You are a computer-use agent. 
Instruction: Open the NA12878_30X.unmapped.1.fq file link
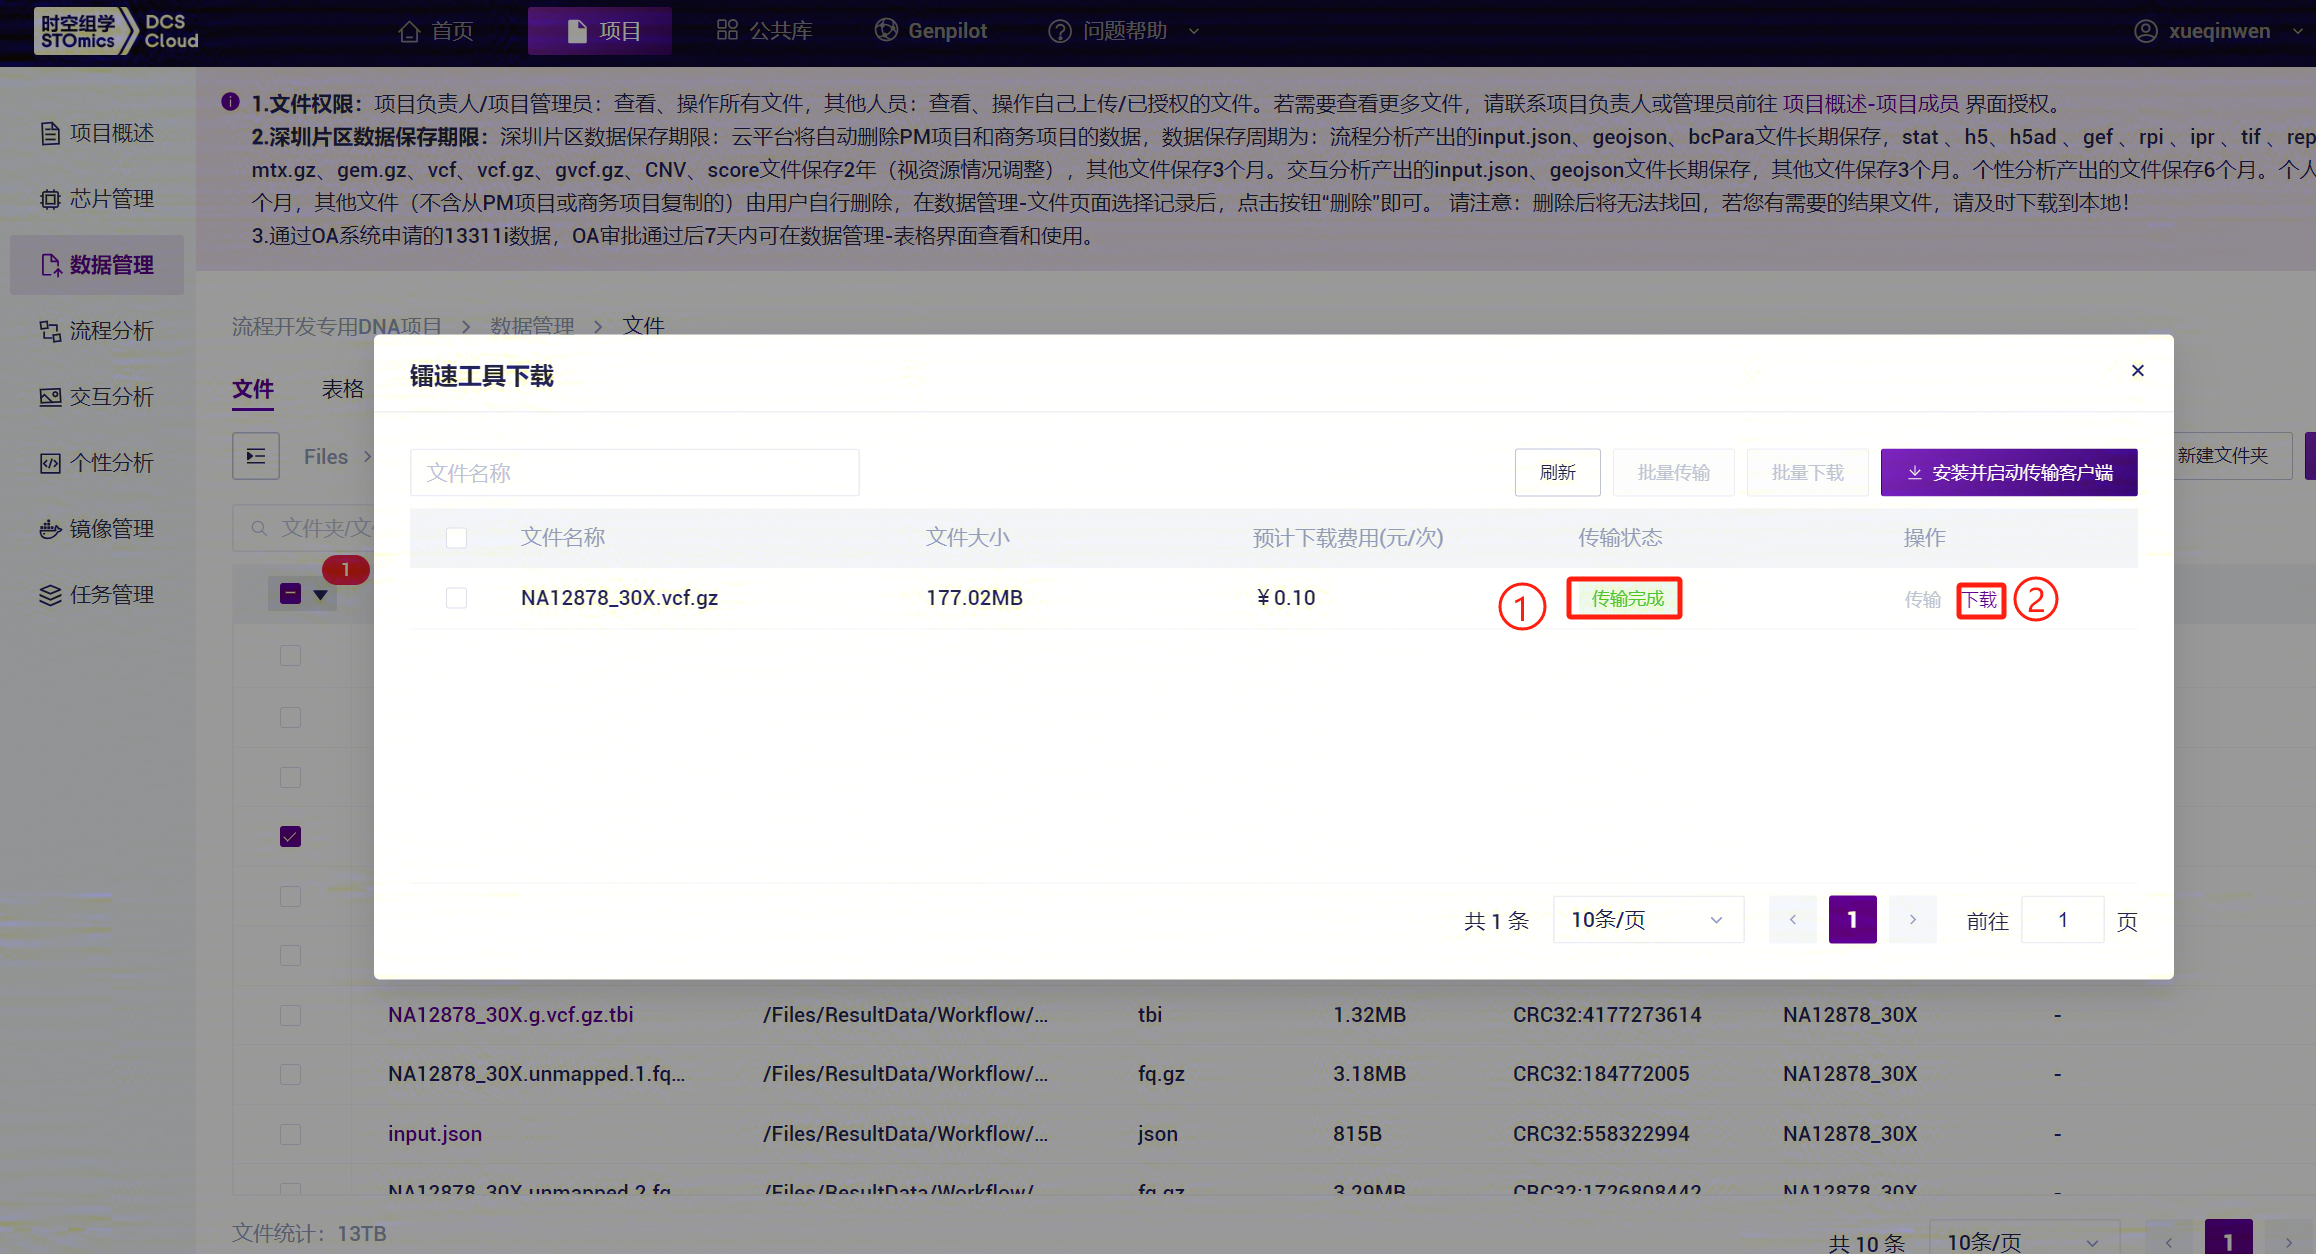coord(536,1074)
